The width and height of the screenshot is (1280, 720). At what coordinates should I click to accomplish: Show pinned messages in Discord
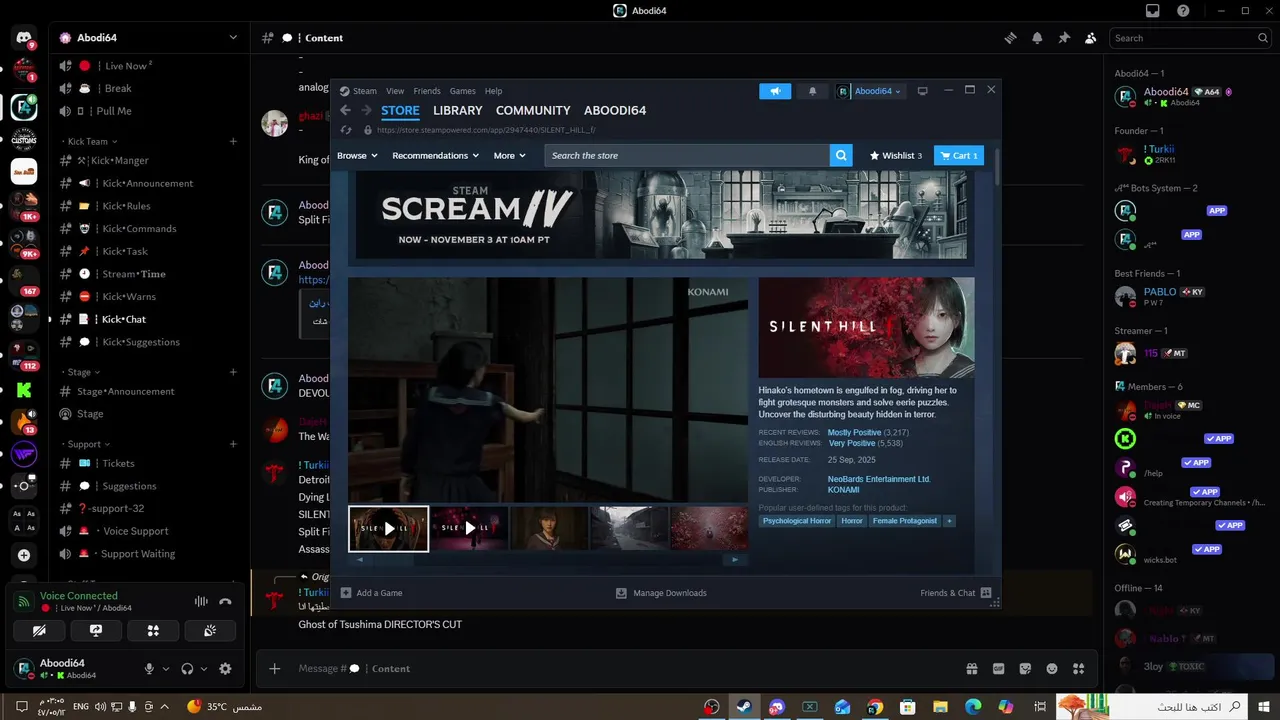(1064, 38)
